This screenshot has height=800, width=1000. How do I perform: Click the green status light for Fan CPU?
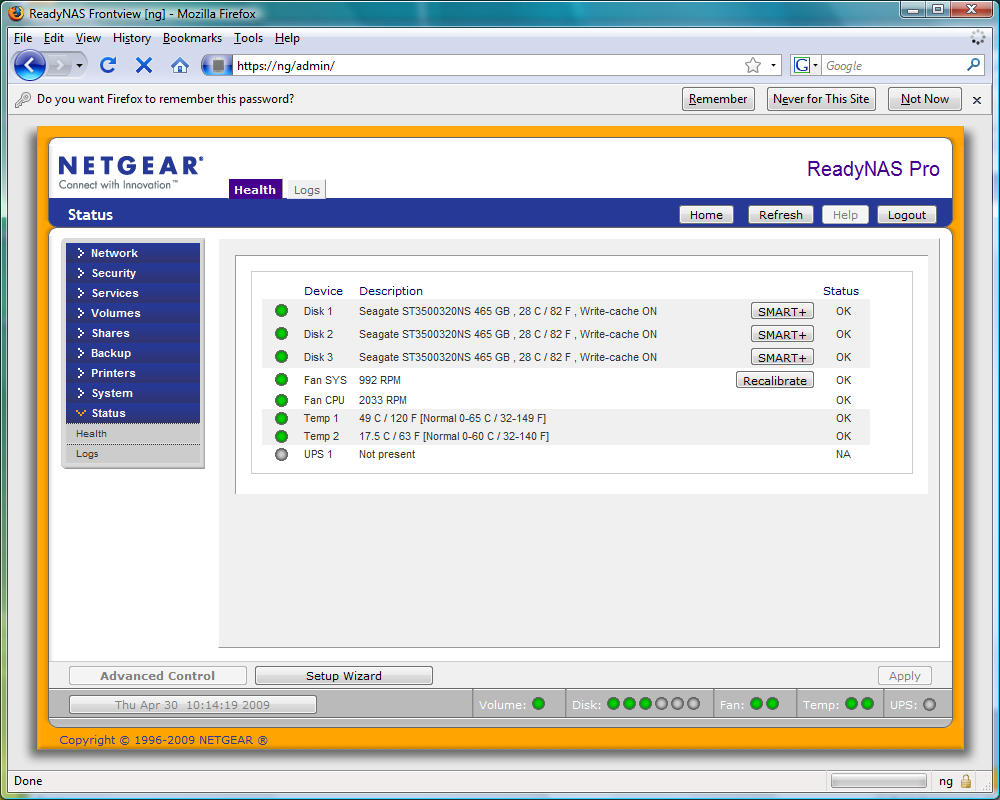(281, 400)
